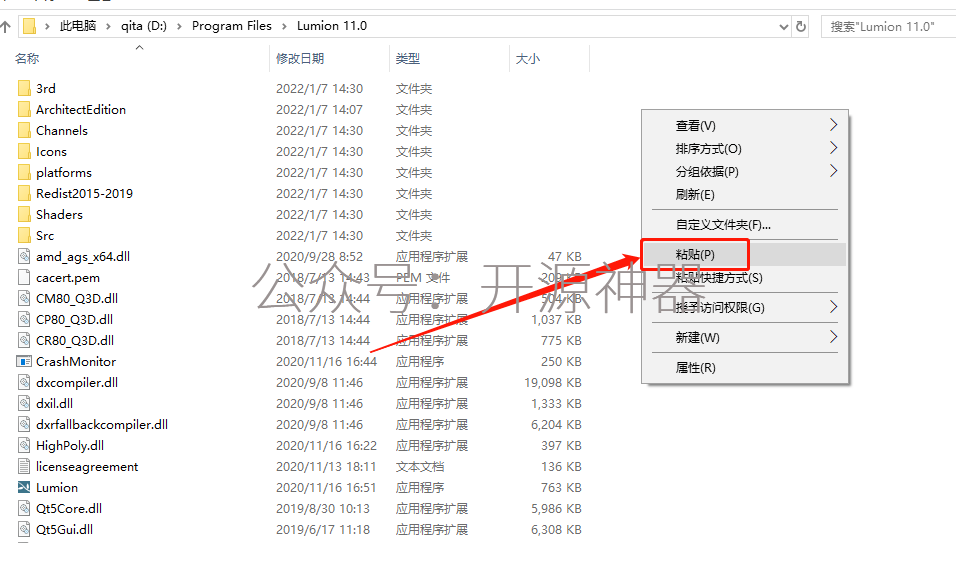The height and width of the screenshot is (564, 956).
Task: Select the CrashMonitor file name
Action: [76, 362]
